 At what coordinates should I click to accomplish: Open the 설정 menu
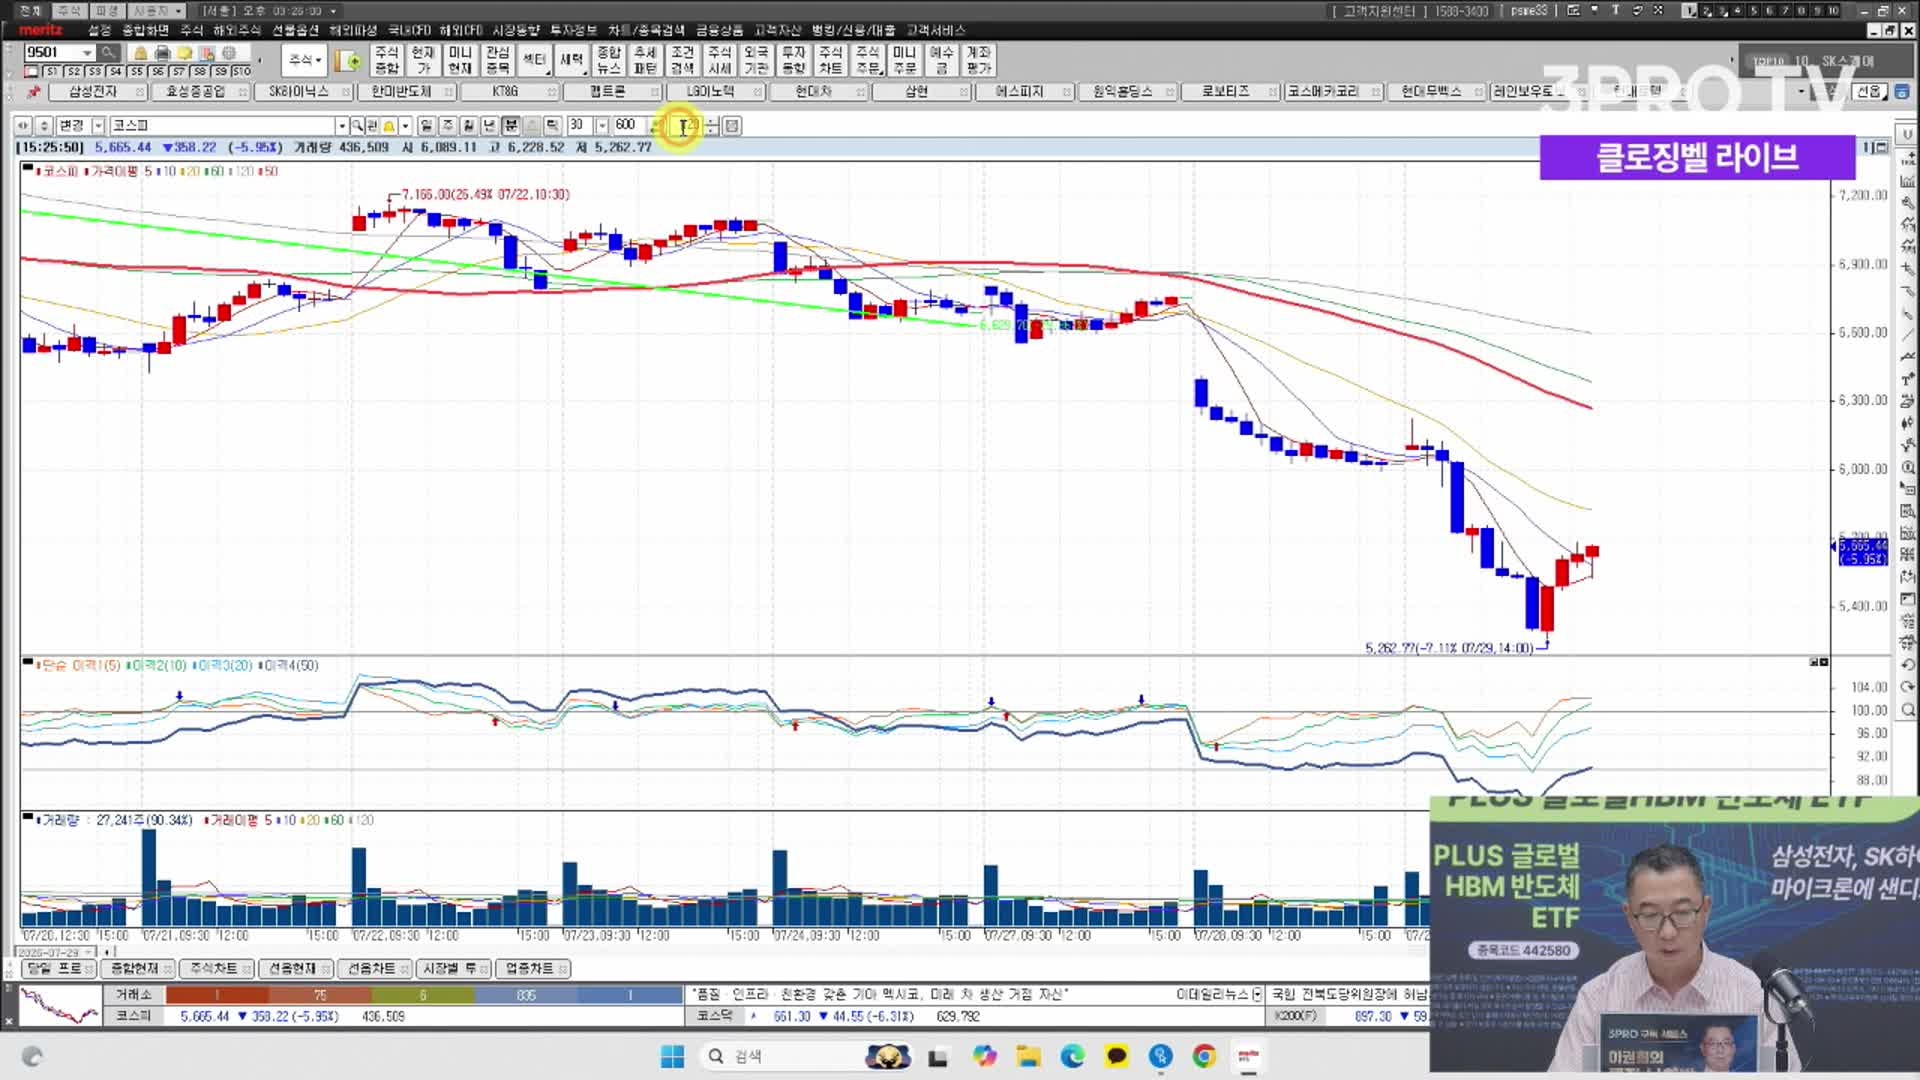[99, 30]
